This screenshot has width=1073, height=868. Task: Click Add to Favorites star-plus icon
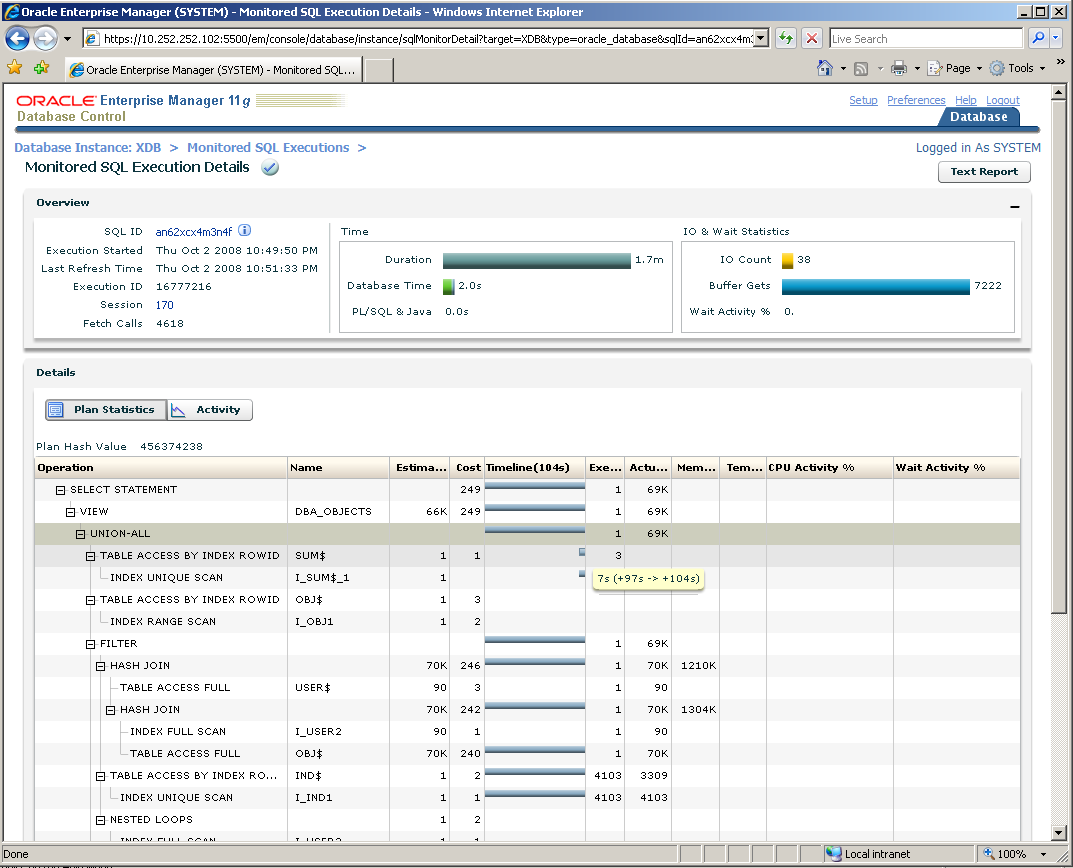[x=41, y=68]
